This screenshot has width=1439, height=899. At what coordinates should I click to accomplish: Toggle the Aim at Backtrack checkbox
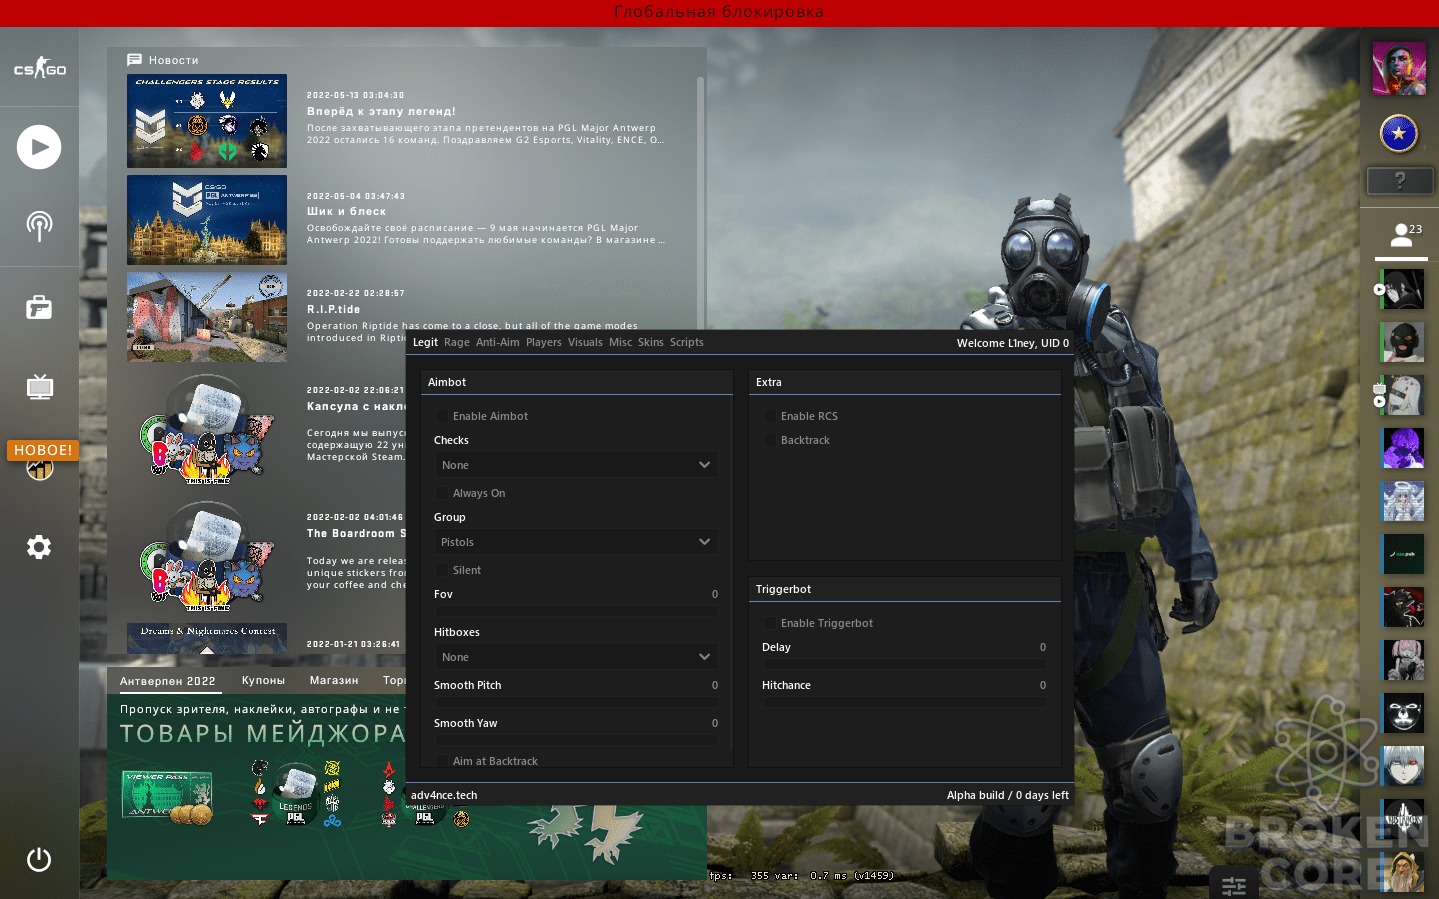point(442,761)
